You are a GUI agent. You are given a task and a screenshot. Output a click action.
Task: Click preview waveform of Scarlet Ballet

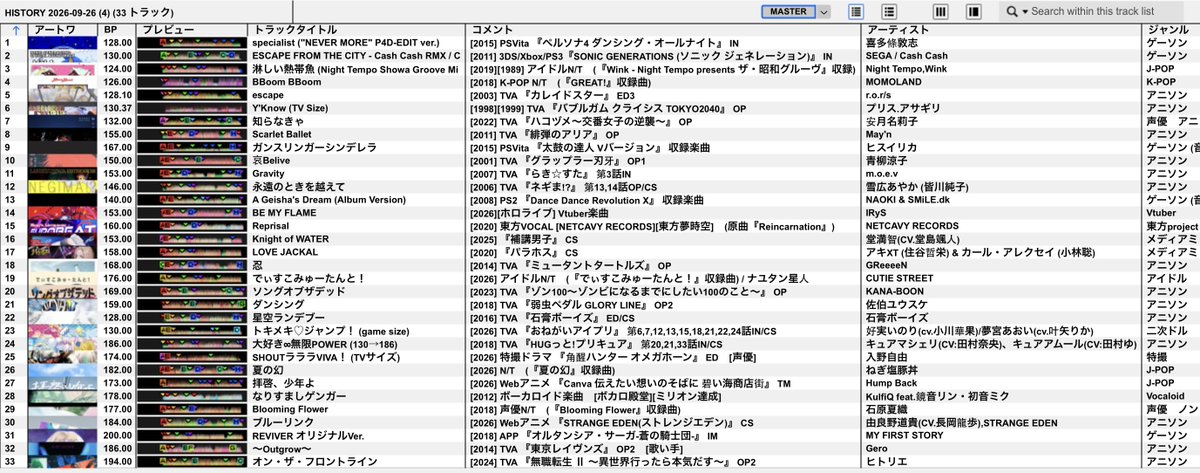[x=193, y=134]
